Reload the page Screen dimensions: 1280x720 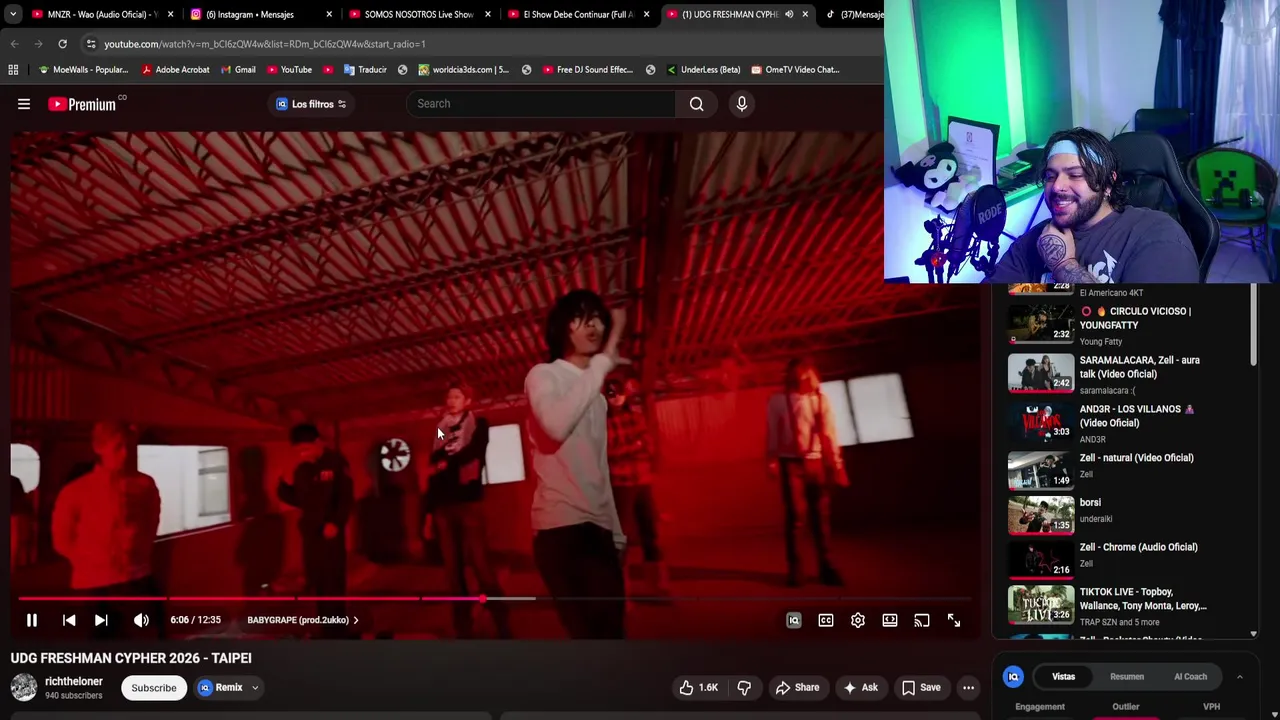(x=62, y=44)
